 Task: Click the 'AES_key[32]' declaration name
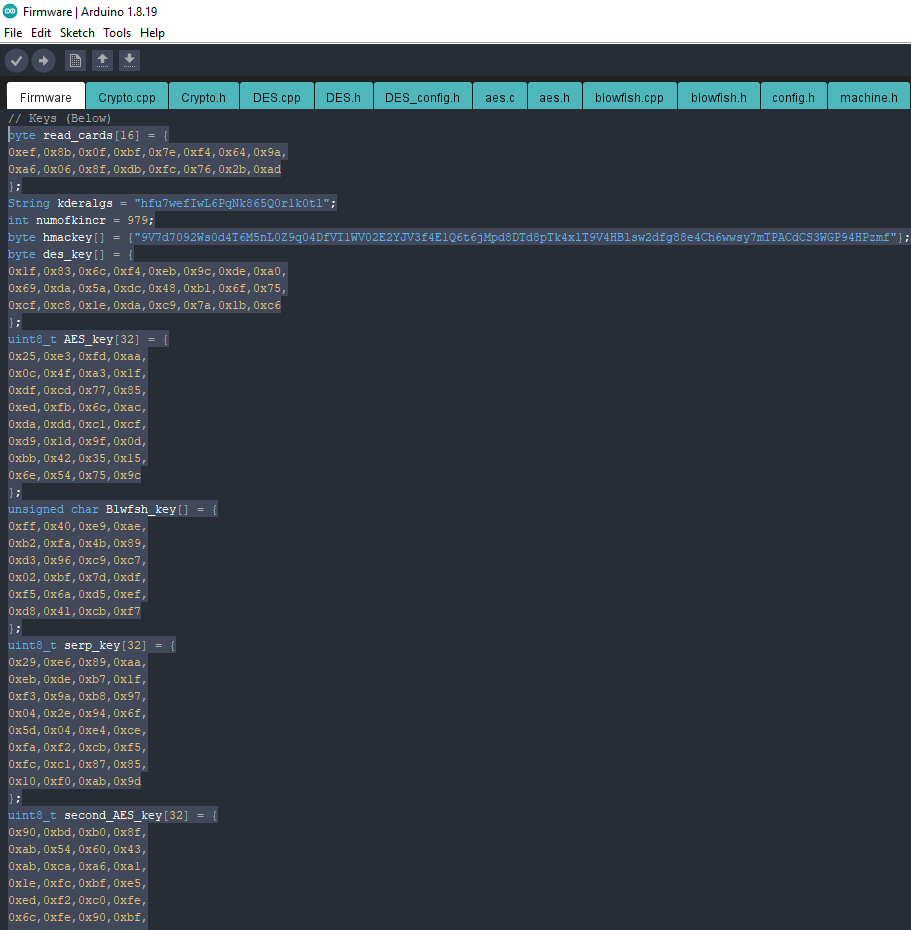pos(101,339)
